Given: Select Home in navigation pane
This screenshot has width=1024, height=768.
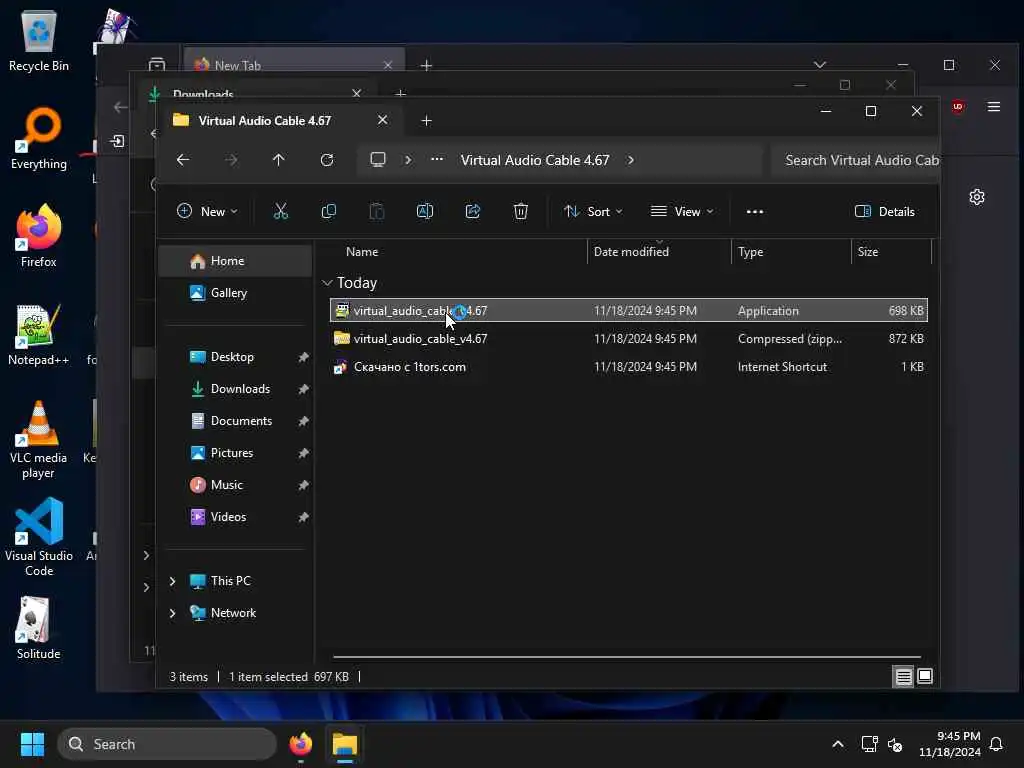Looking at the screenshot, I should click(x=236, y=261).
